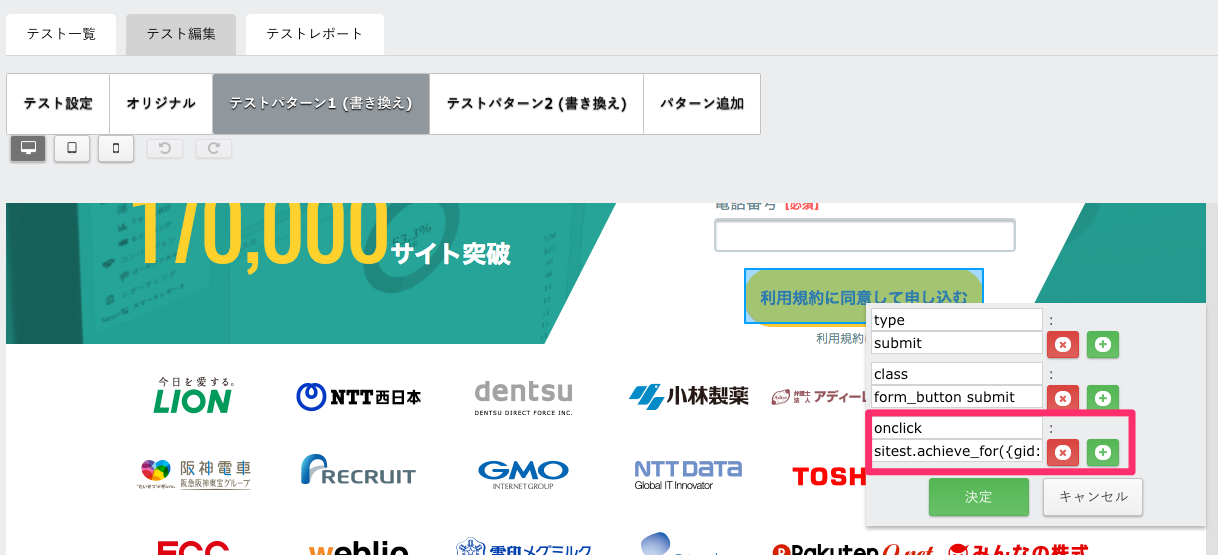
Task: Add attribute after the class row
Action: [1103, 397]
